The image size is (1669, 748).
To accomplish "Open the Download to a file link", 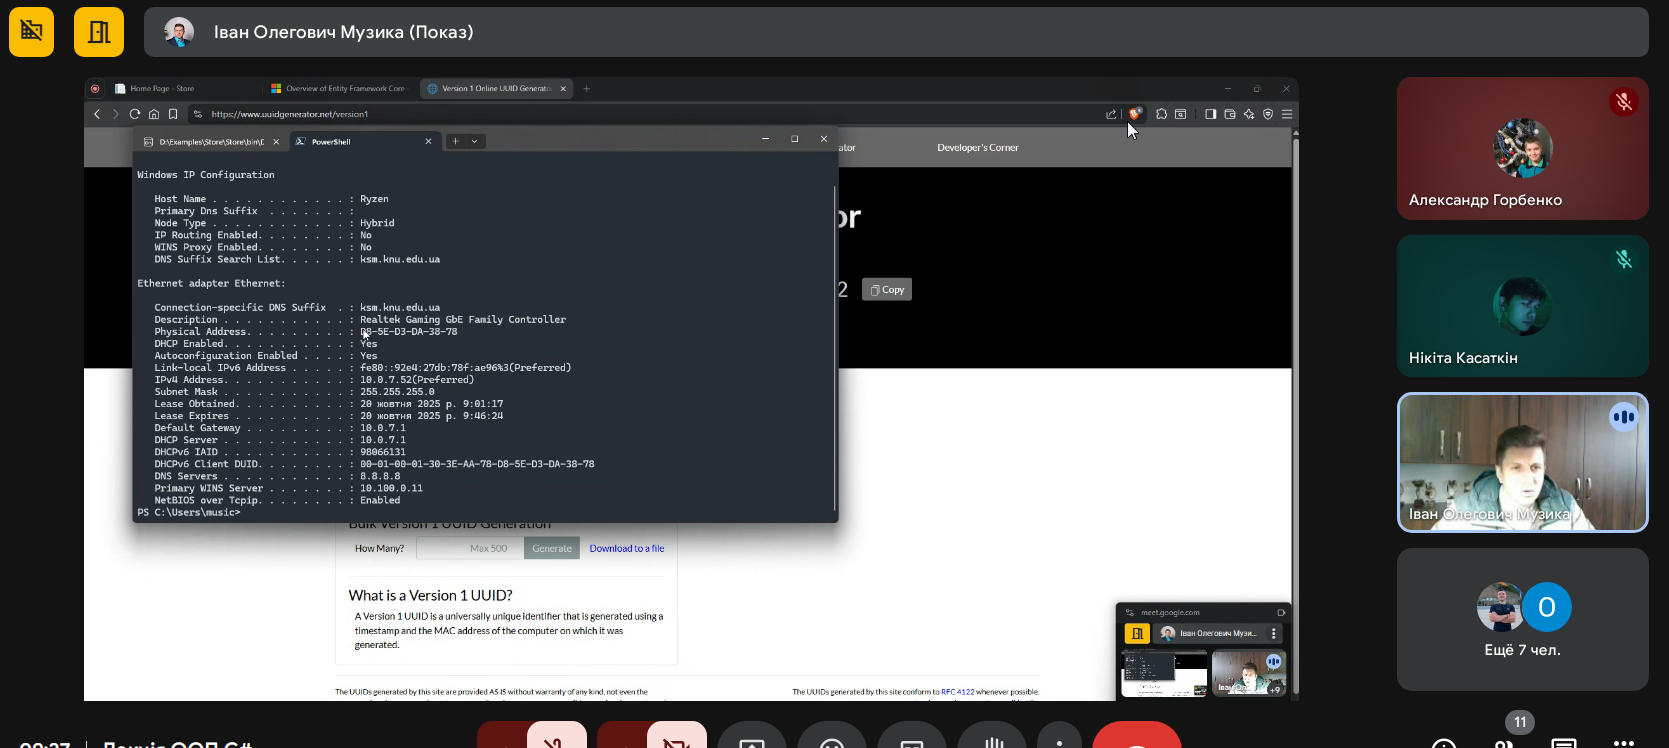I will coord(627,548).
